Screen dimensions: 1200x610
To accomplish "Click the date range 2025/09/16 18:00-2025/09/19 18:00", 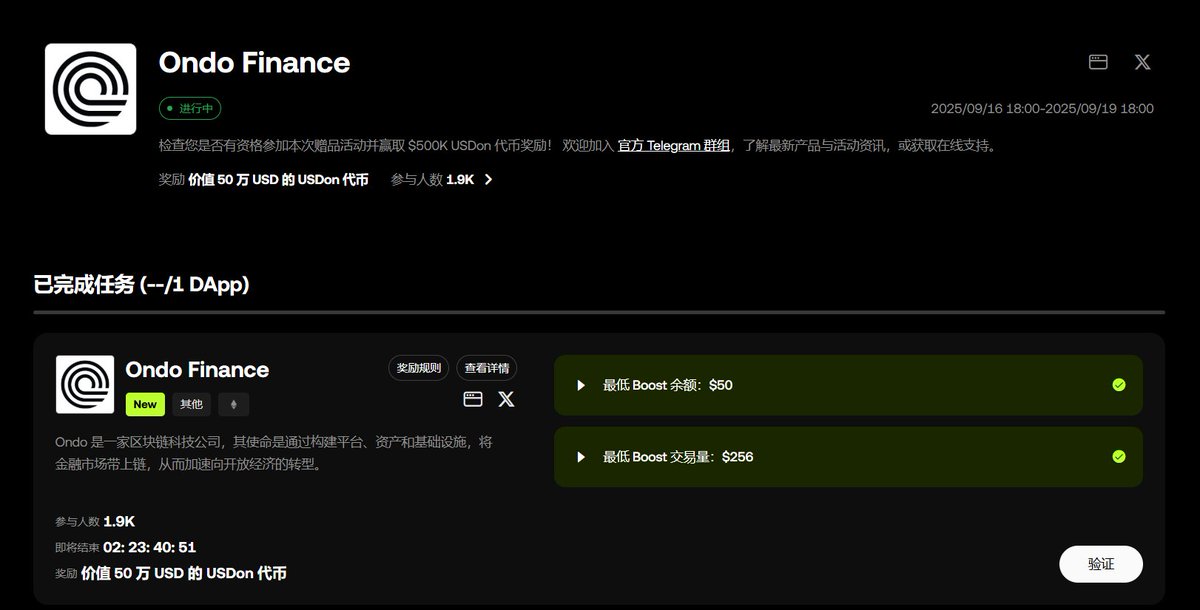I will pos(1042,108).
